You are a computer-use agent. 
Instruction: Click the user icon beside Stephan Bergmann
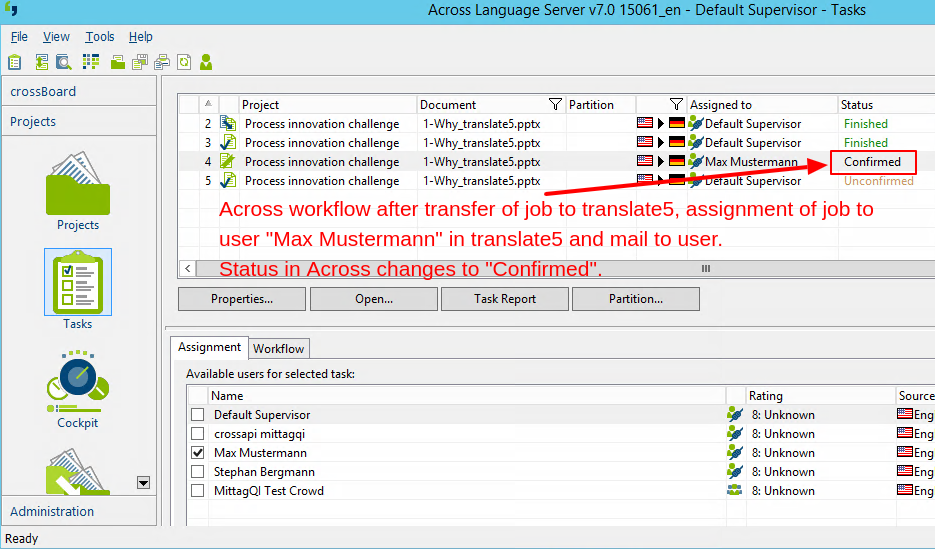pos(735,472)
